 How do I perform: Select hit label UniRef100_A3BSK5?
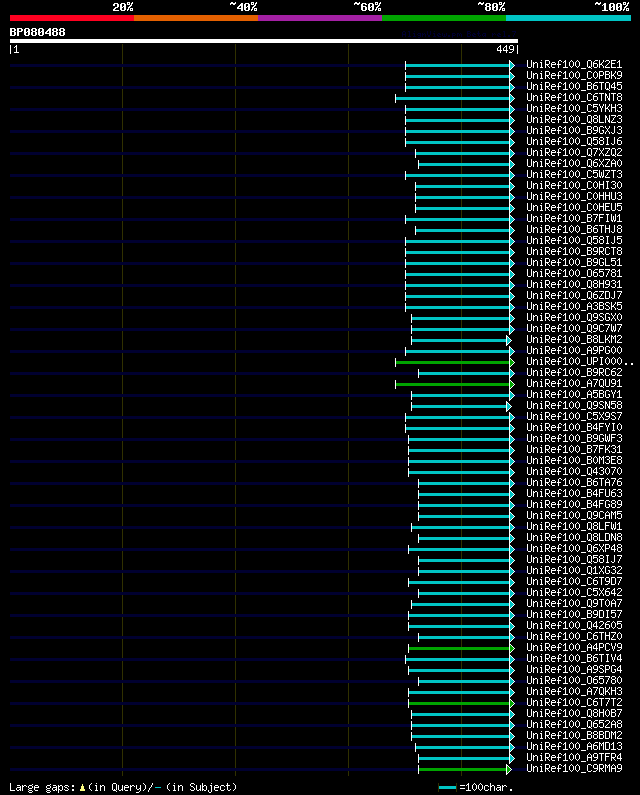(574, 306)
